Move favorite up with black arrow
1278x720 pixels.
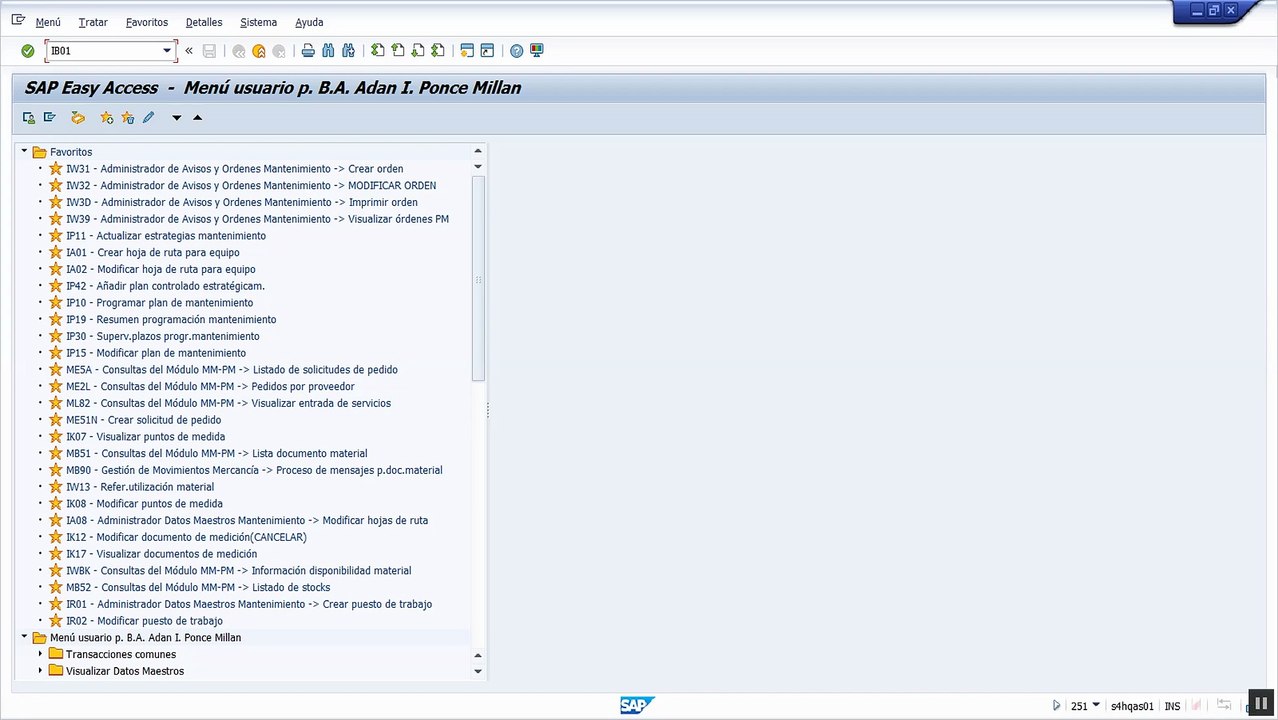point(197,118)
